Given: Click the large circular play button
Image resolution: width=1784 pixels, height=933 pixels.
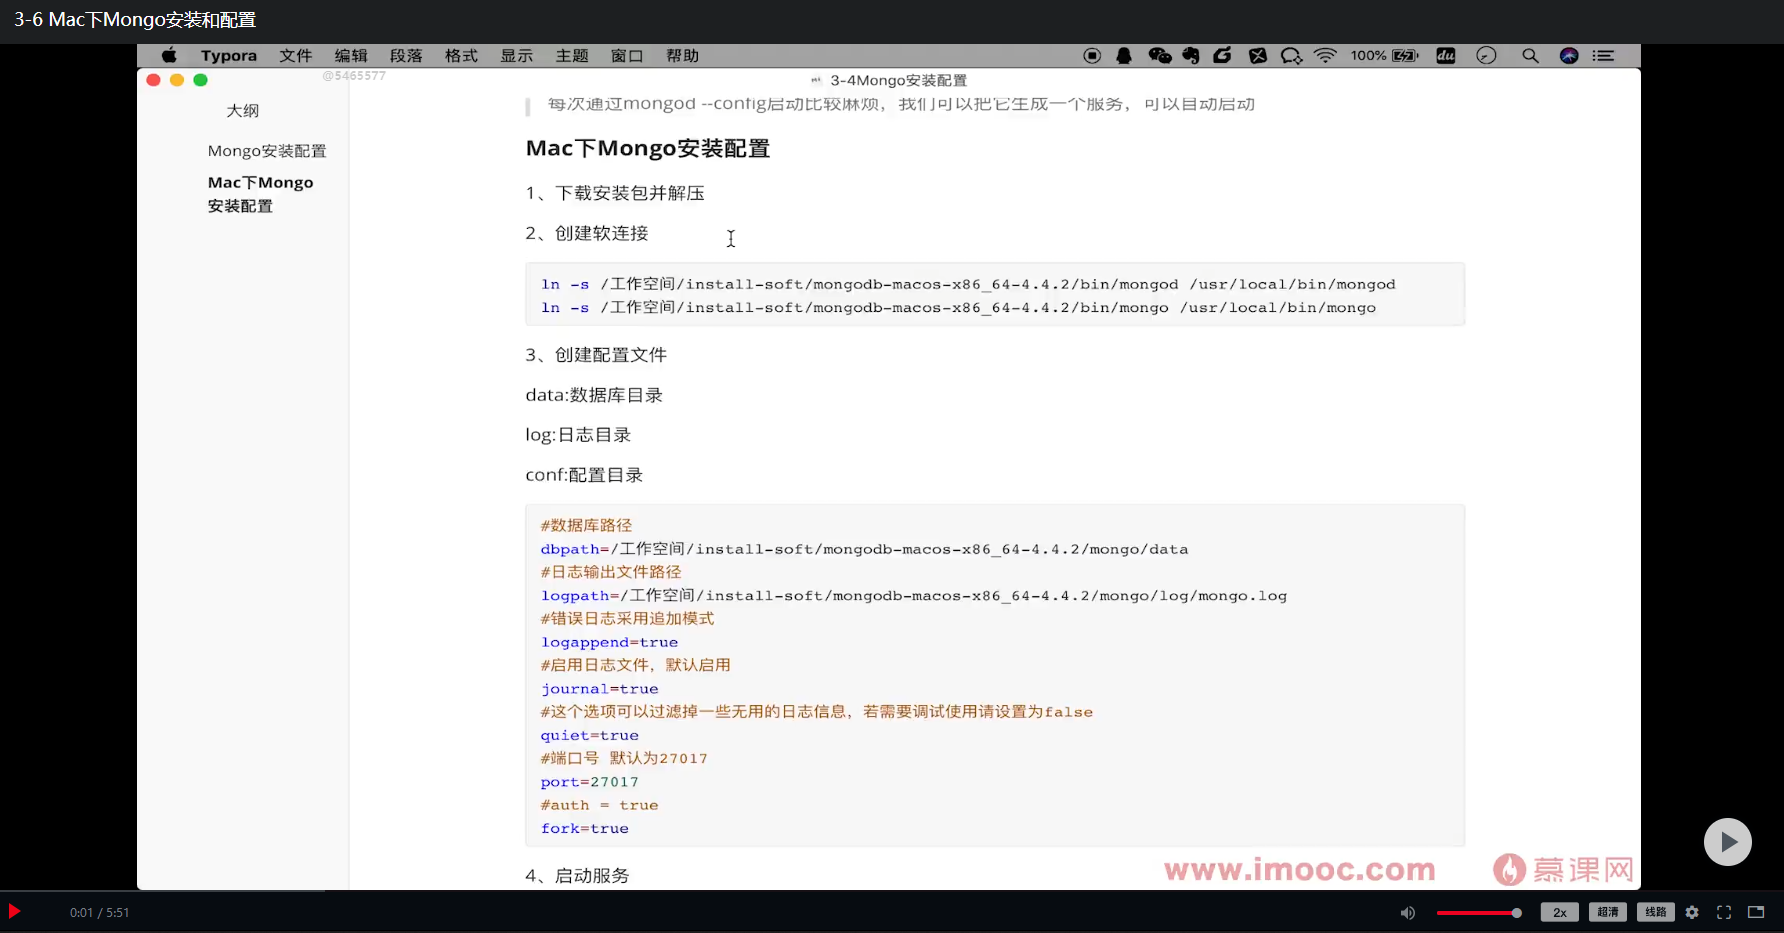Looking at the screenshot, I should pos(1728,842).
